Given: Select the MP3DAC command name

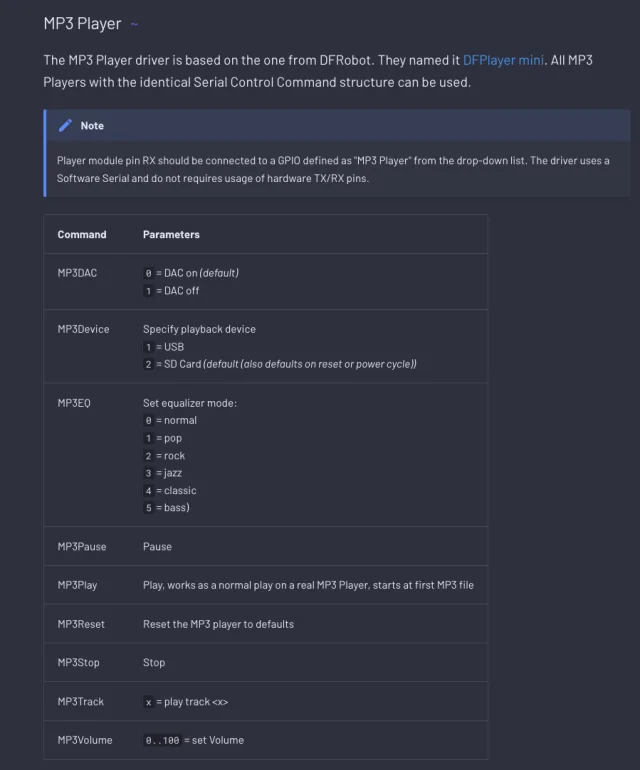Looking at the screenshot, I should (x=77, y=272).
